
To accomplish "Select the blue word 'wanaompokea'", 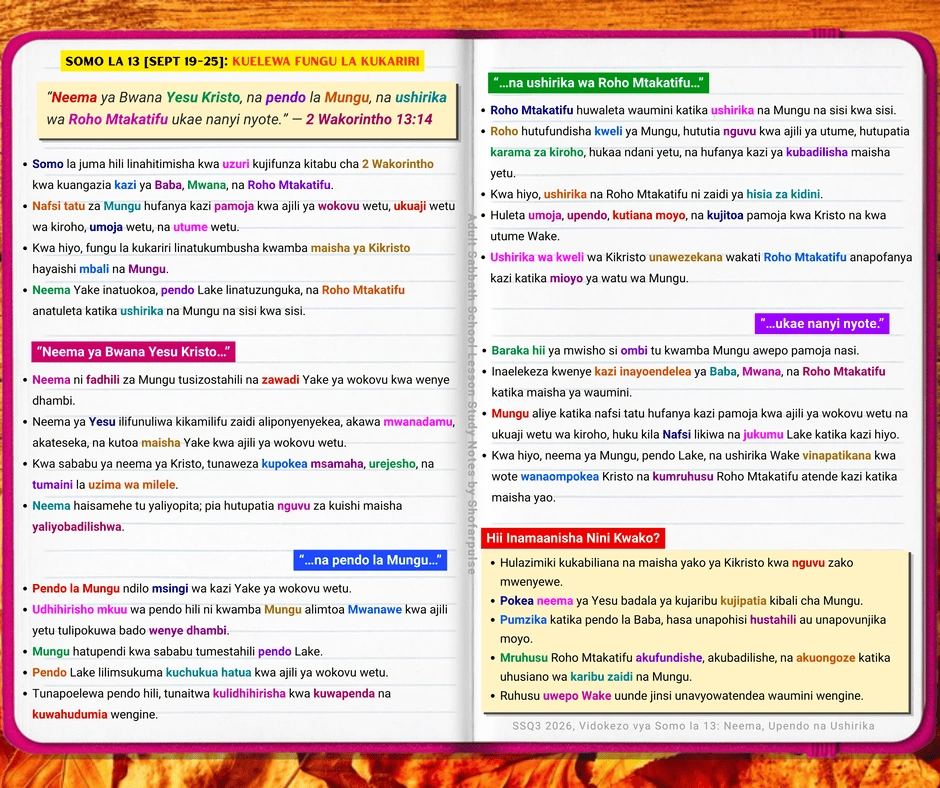I will [559, 476].
